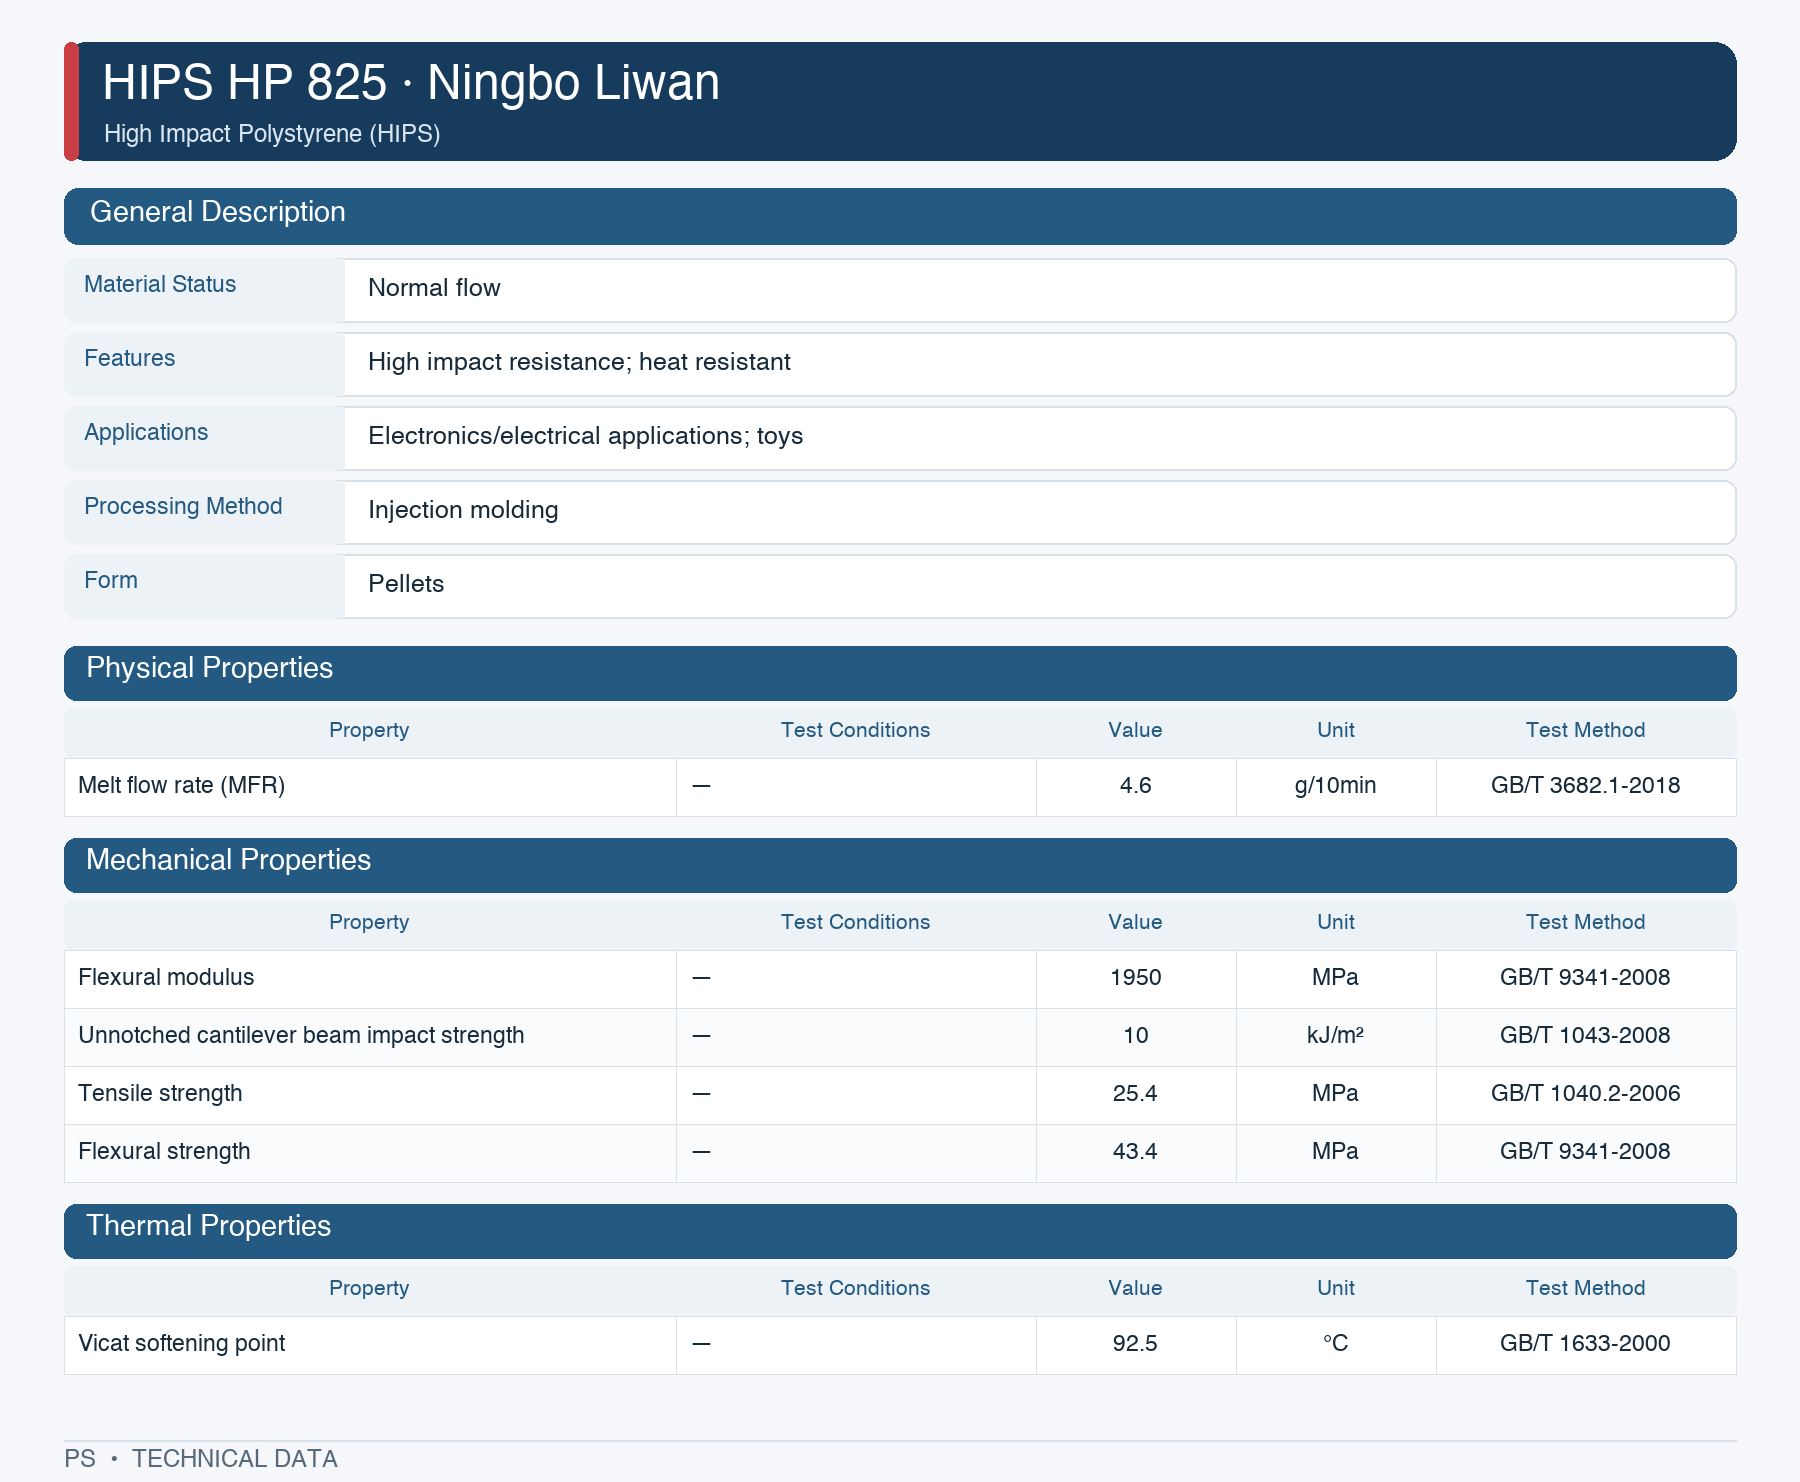
Task: Click the Mechanical Properties section header
Action: pyautogui.click(x=900, y=865)
